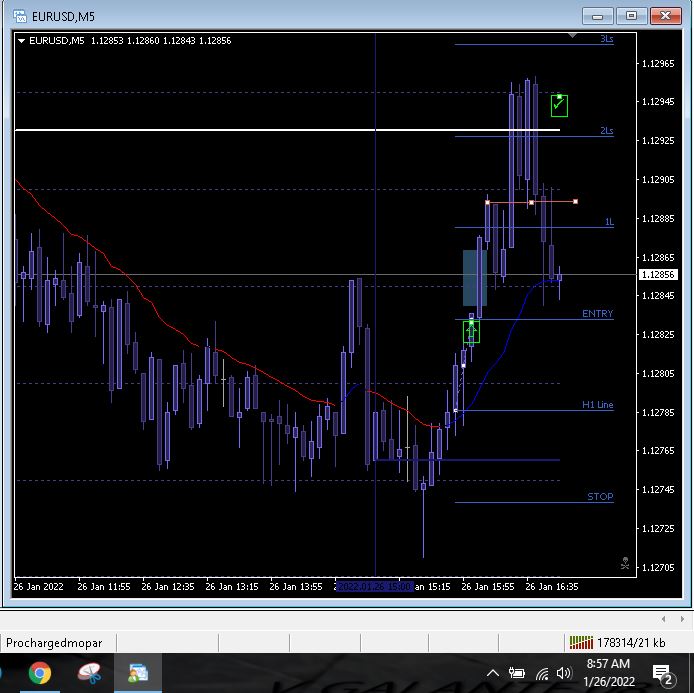Click the EURUSD,M5 chart window icon

20,16
